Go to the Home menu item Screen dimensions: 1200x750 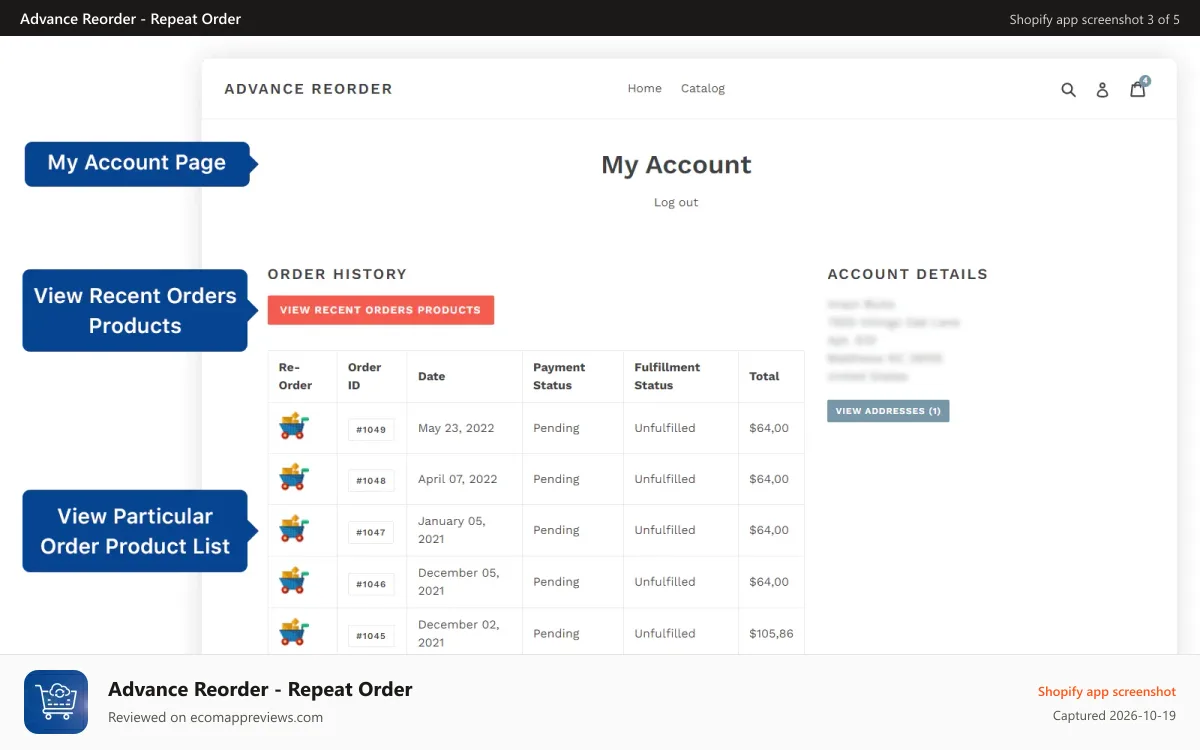pyautogui.click(x=644, y=88)
